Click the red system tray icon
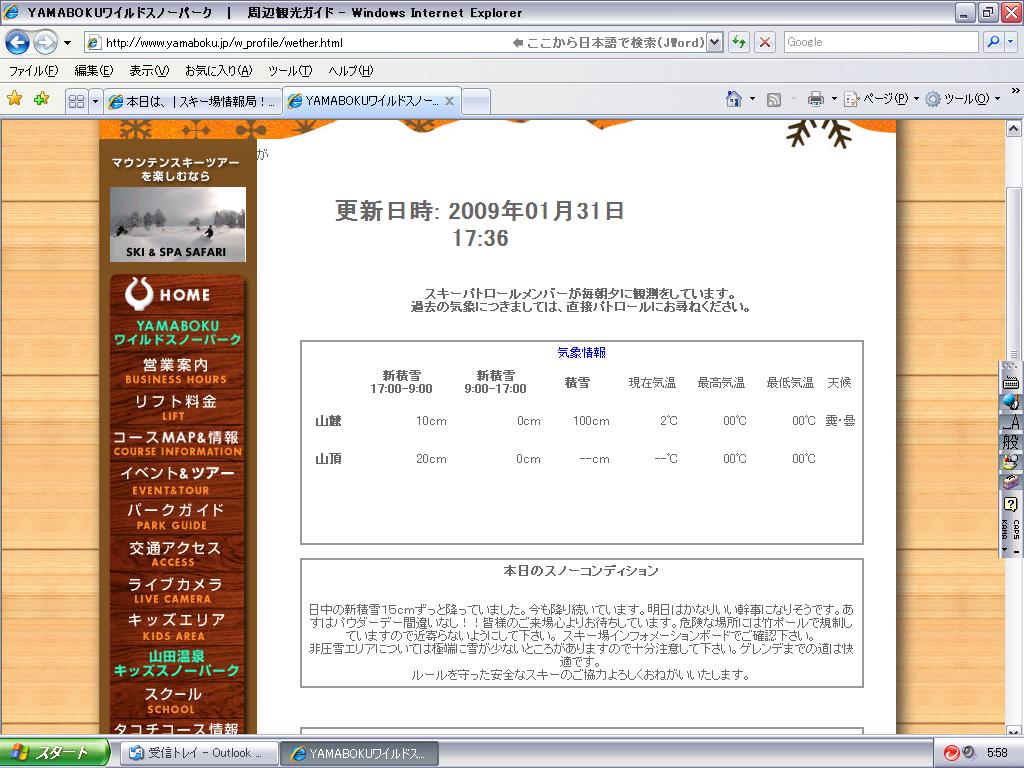The width and height of the screenshot is (1024, 768). click(x=952, y=753)
